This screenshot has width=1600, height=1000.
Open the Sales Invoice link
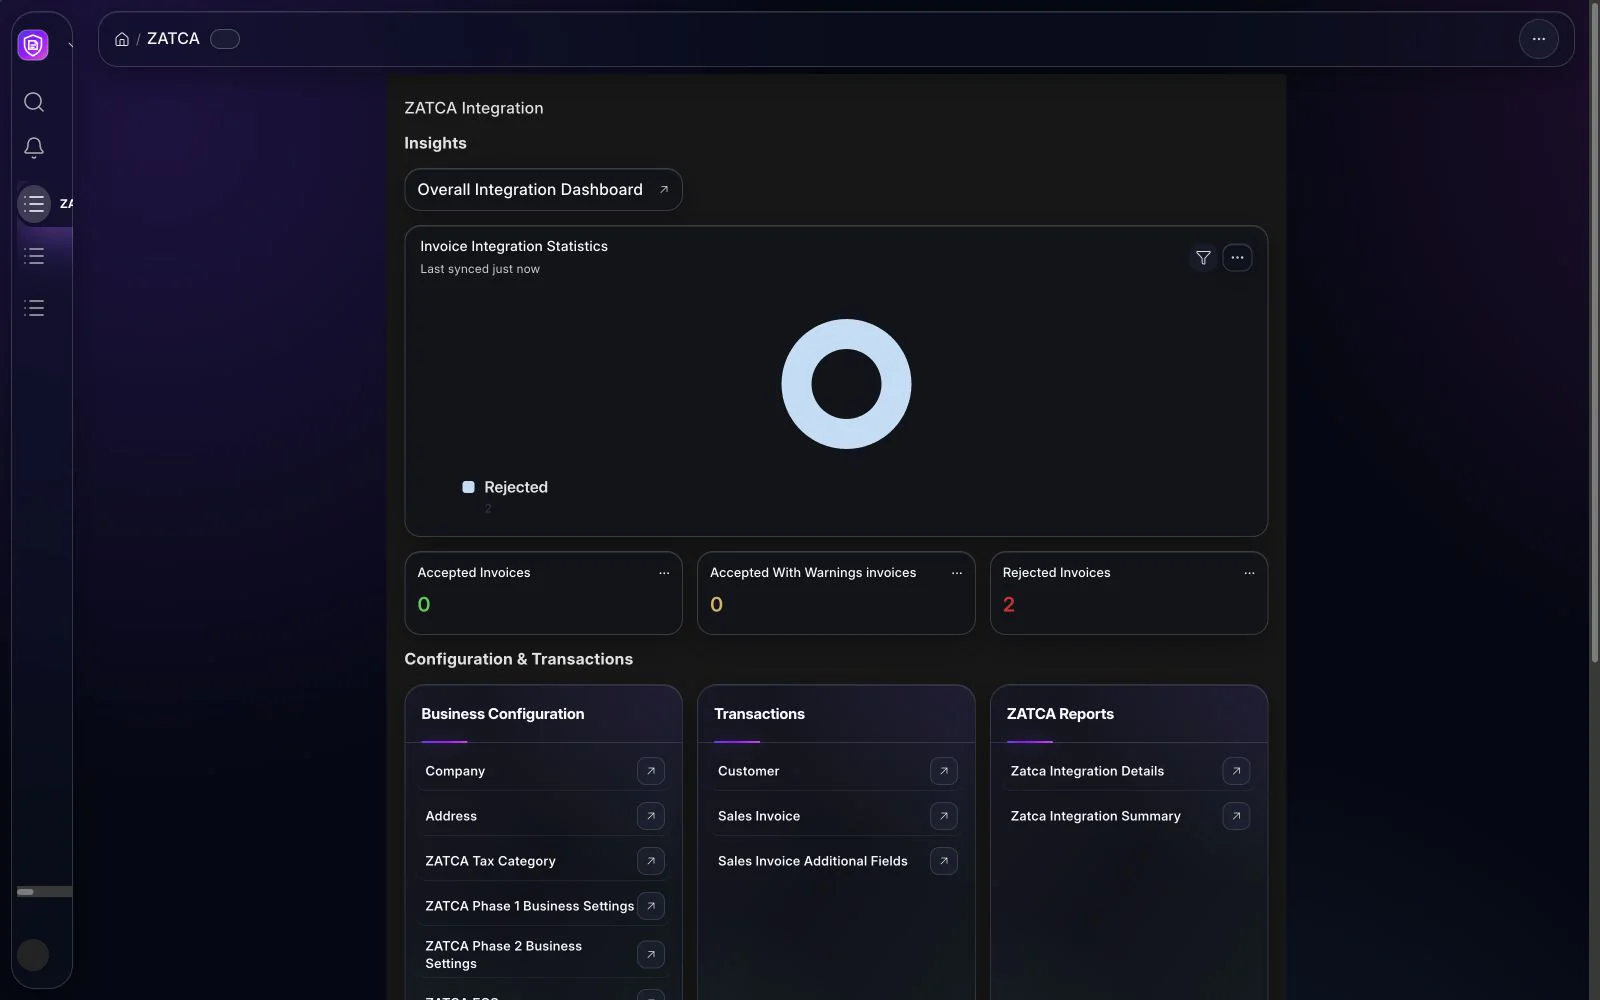(759, 816)
